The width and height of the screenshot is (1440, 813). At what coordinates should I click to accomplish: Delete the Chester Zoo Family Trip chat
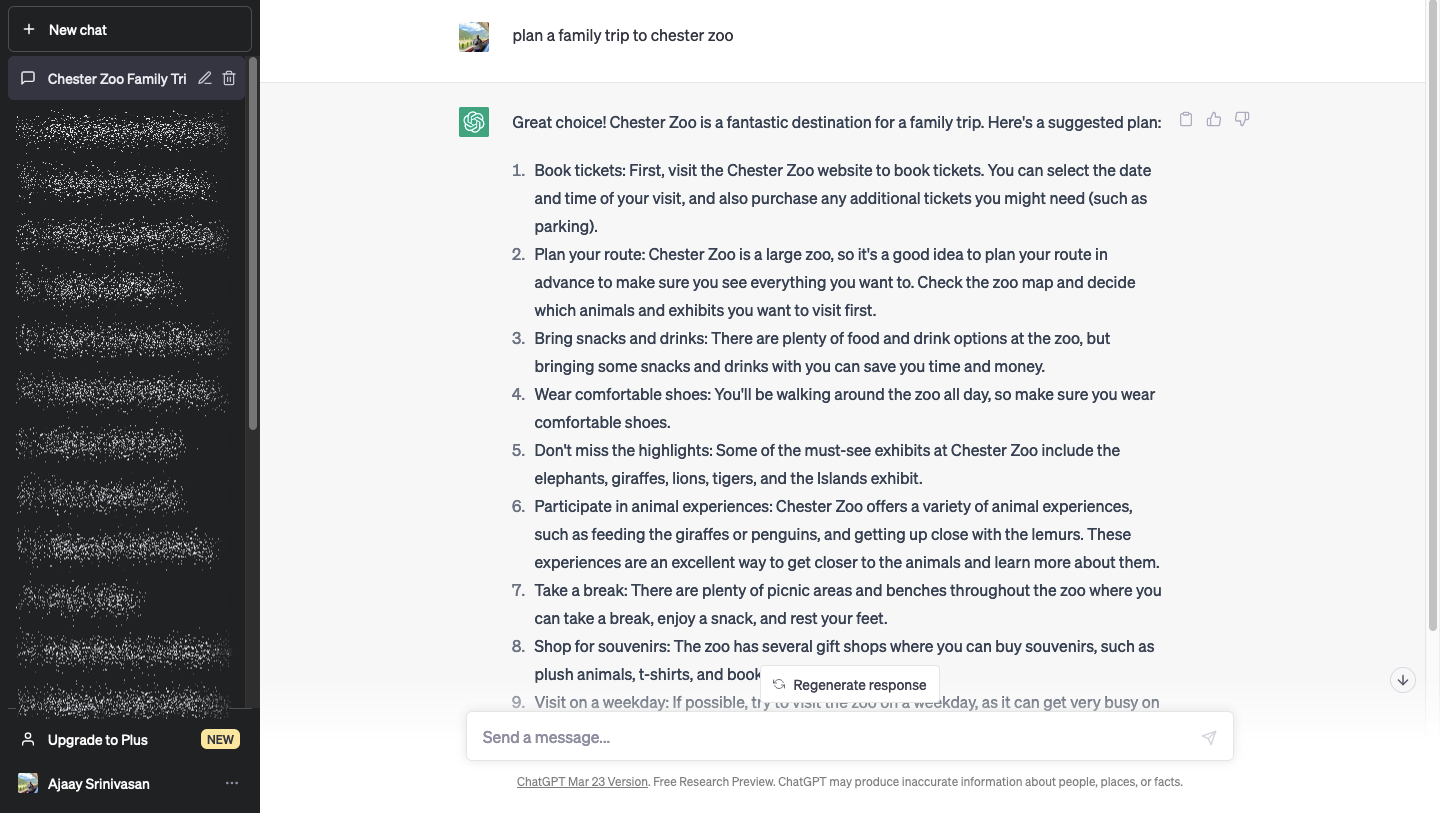[229, 78]
